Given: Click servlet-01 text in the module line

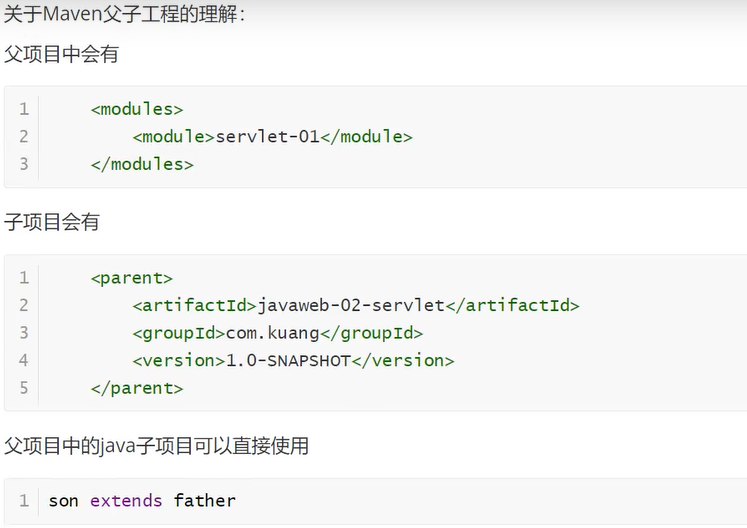Looking at the screenshot, I should point(268,136).
